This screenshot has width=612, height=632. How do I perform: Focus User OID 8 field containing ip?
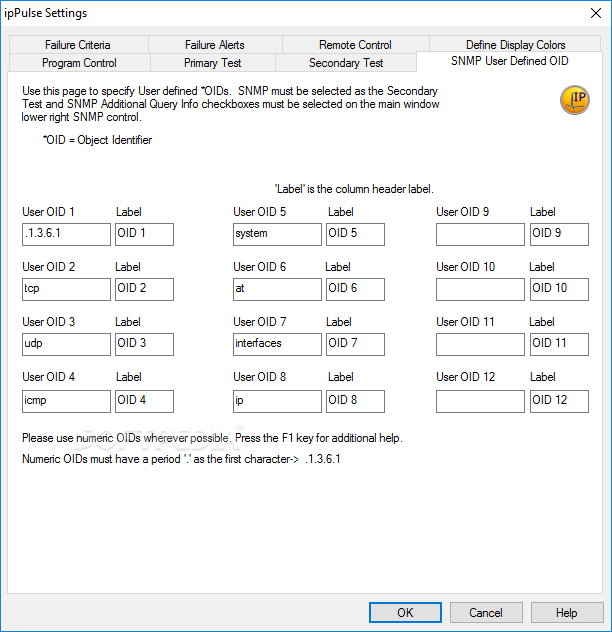pyautogui.click(x=277, y=401)
